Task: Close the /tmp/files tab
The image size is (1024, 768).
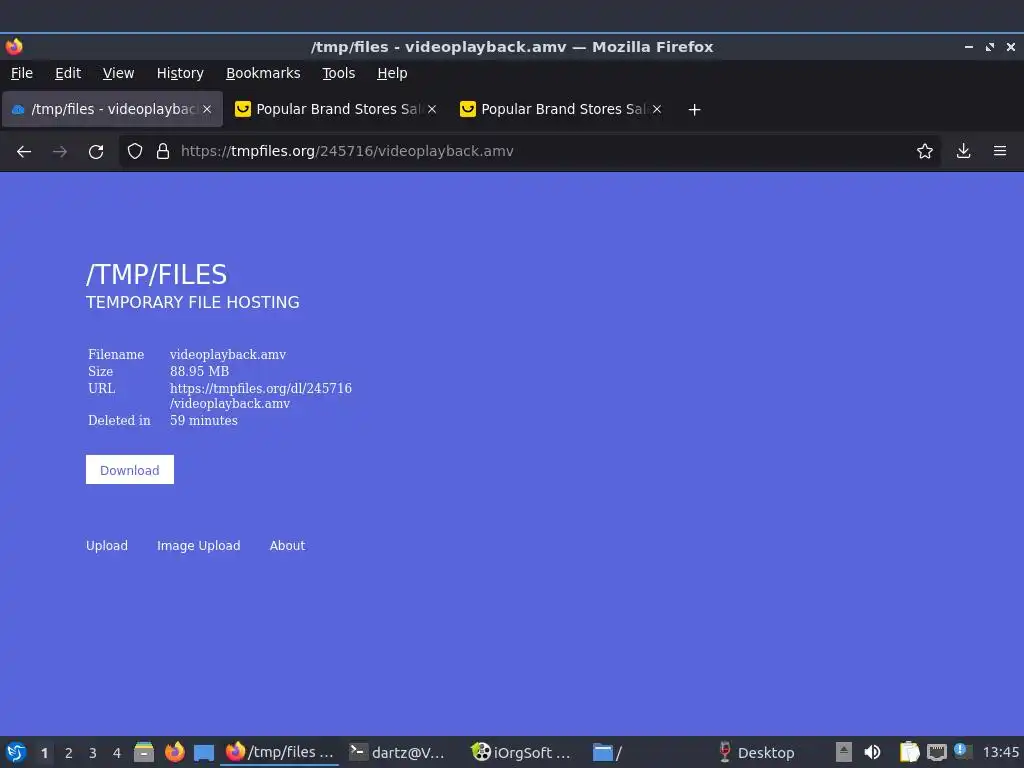Action: [x=207, y=109]
